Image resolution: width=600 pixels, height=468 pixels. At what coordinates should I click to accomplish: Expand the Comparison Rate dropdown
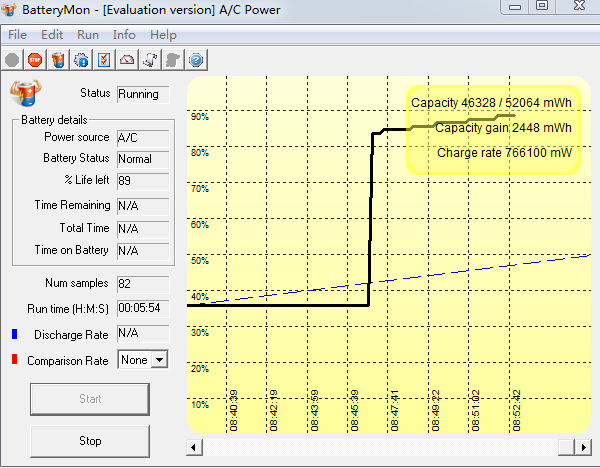click(160, 360)
